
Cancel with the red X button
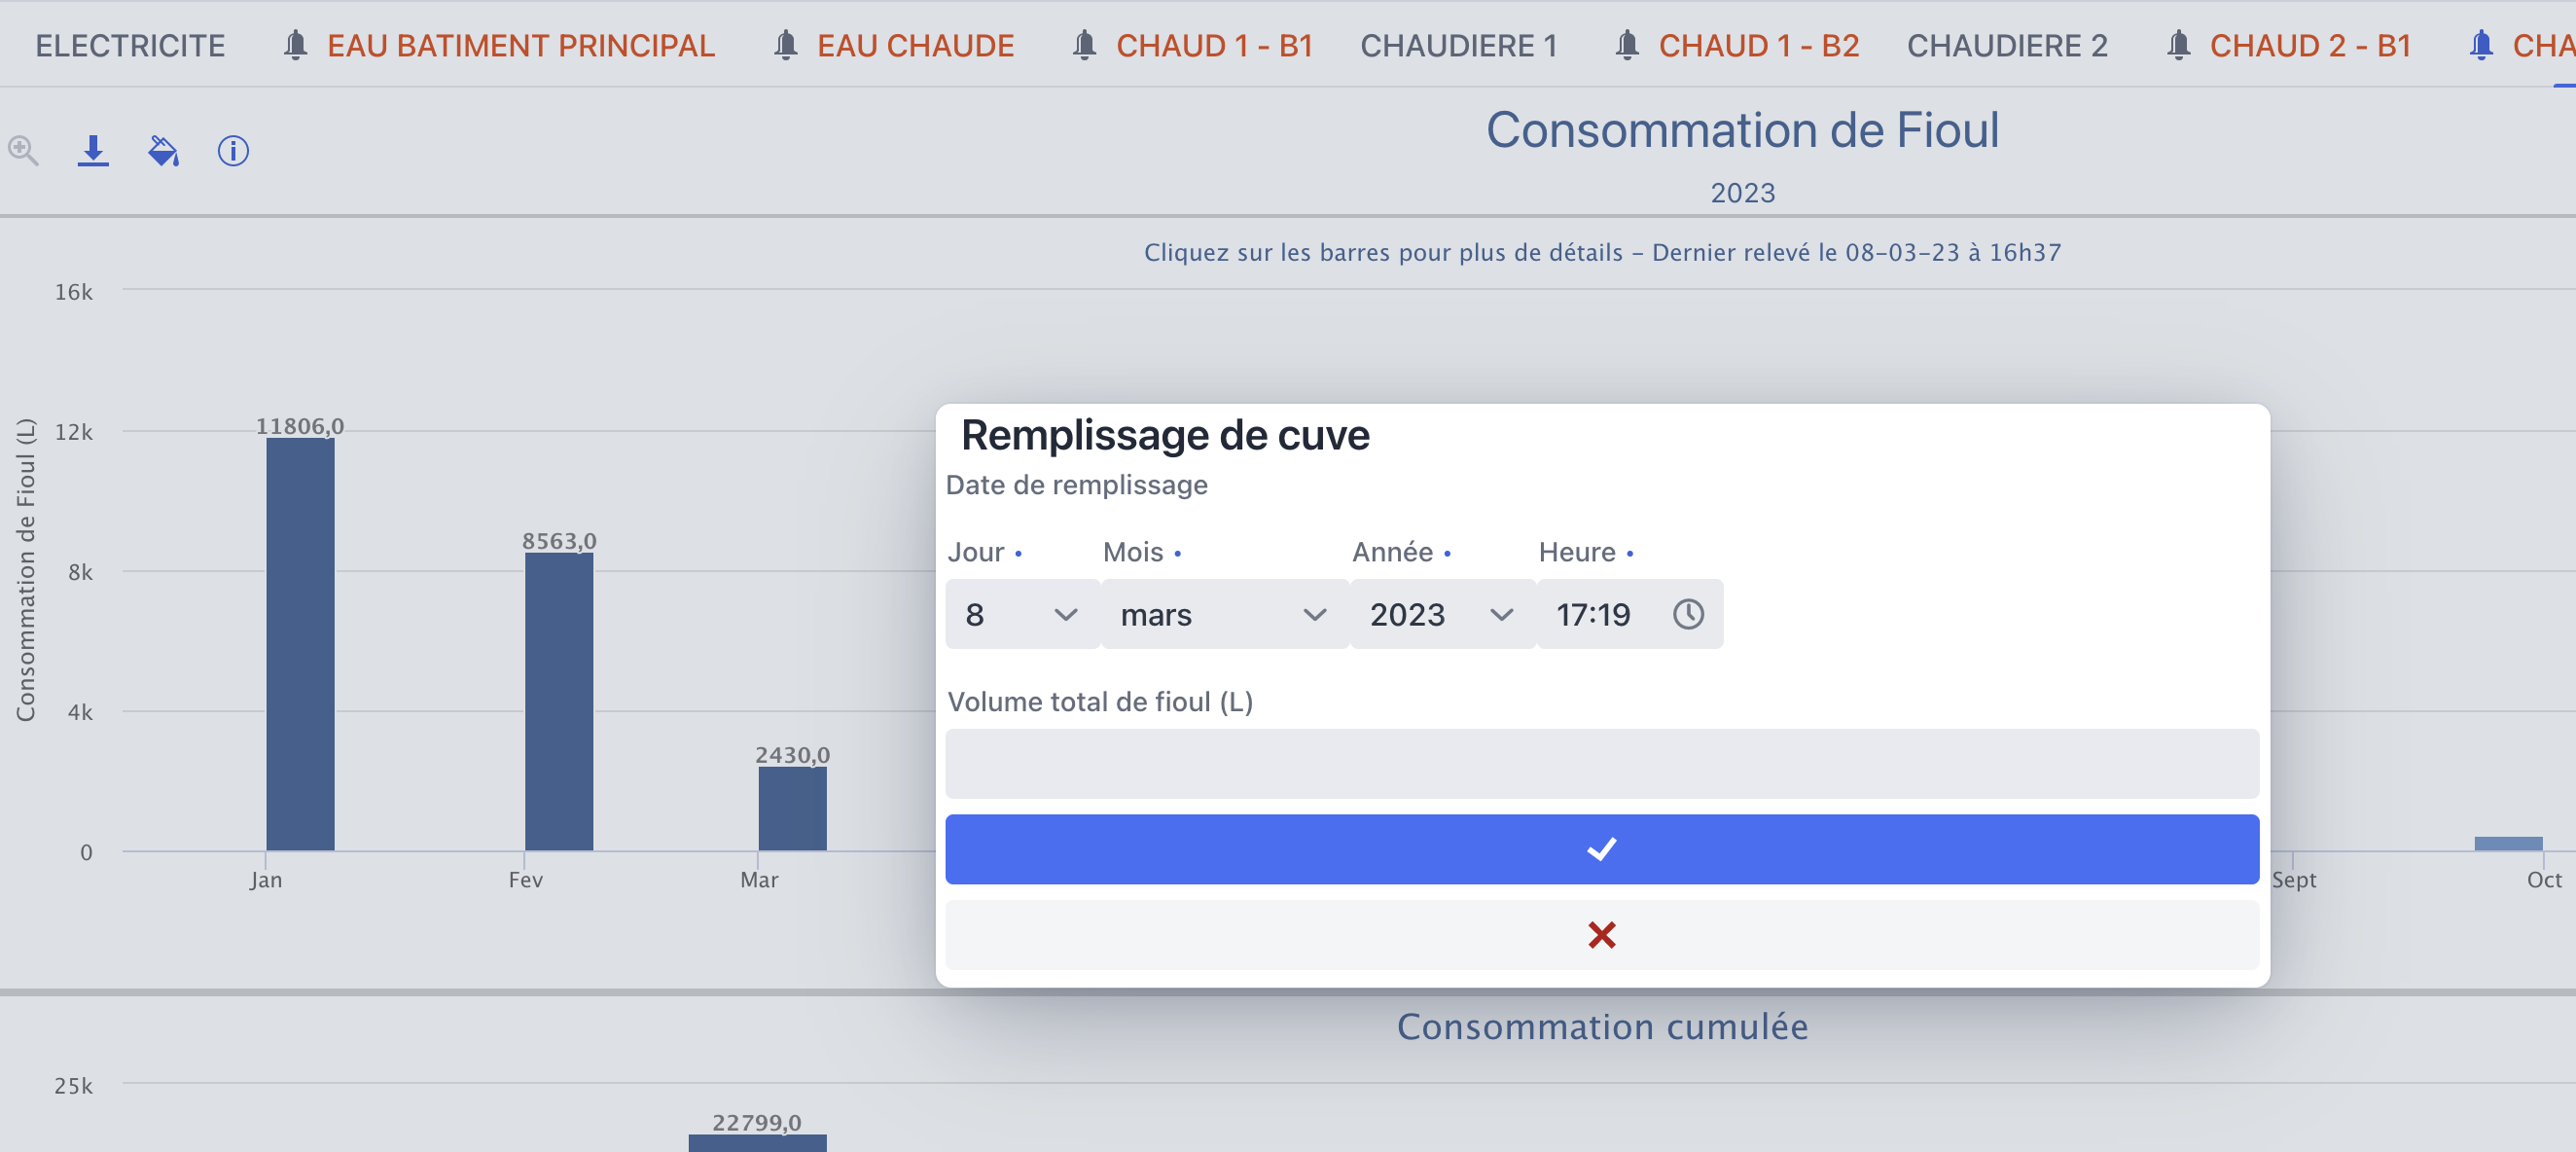[x=1602, y=935]
